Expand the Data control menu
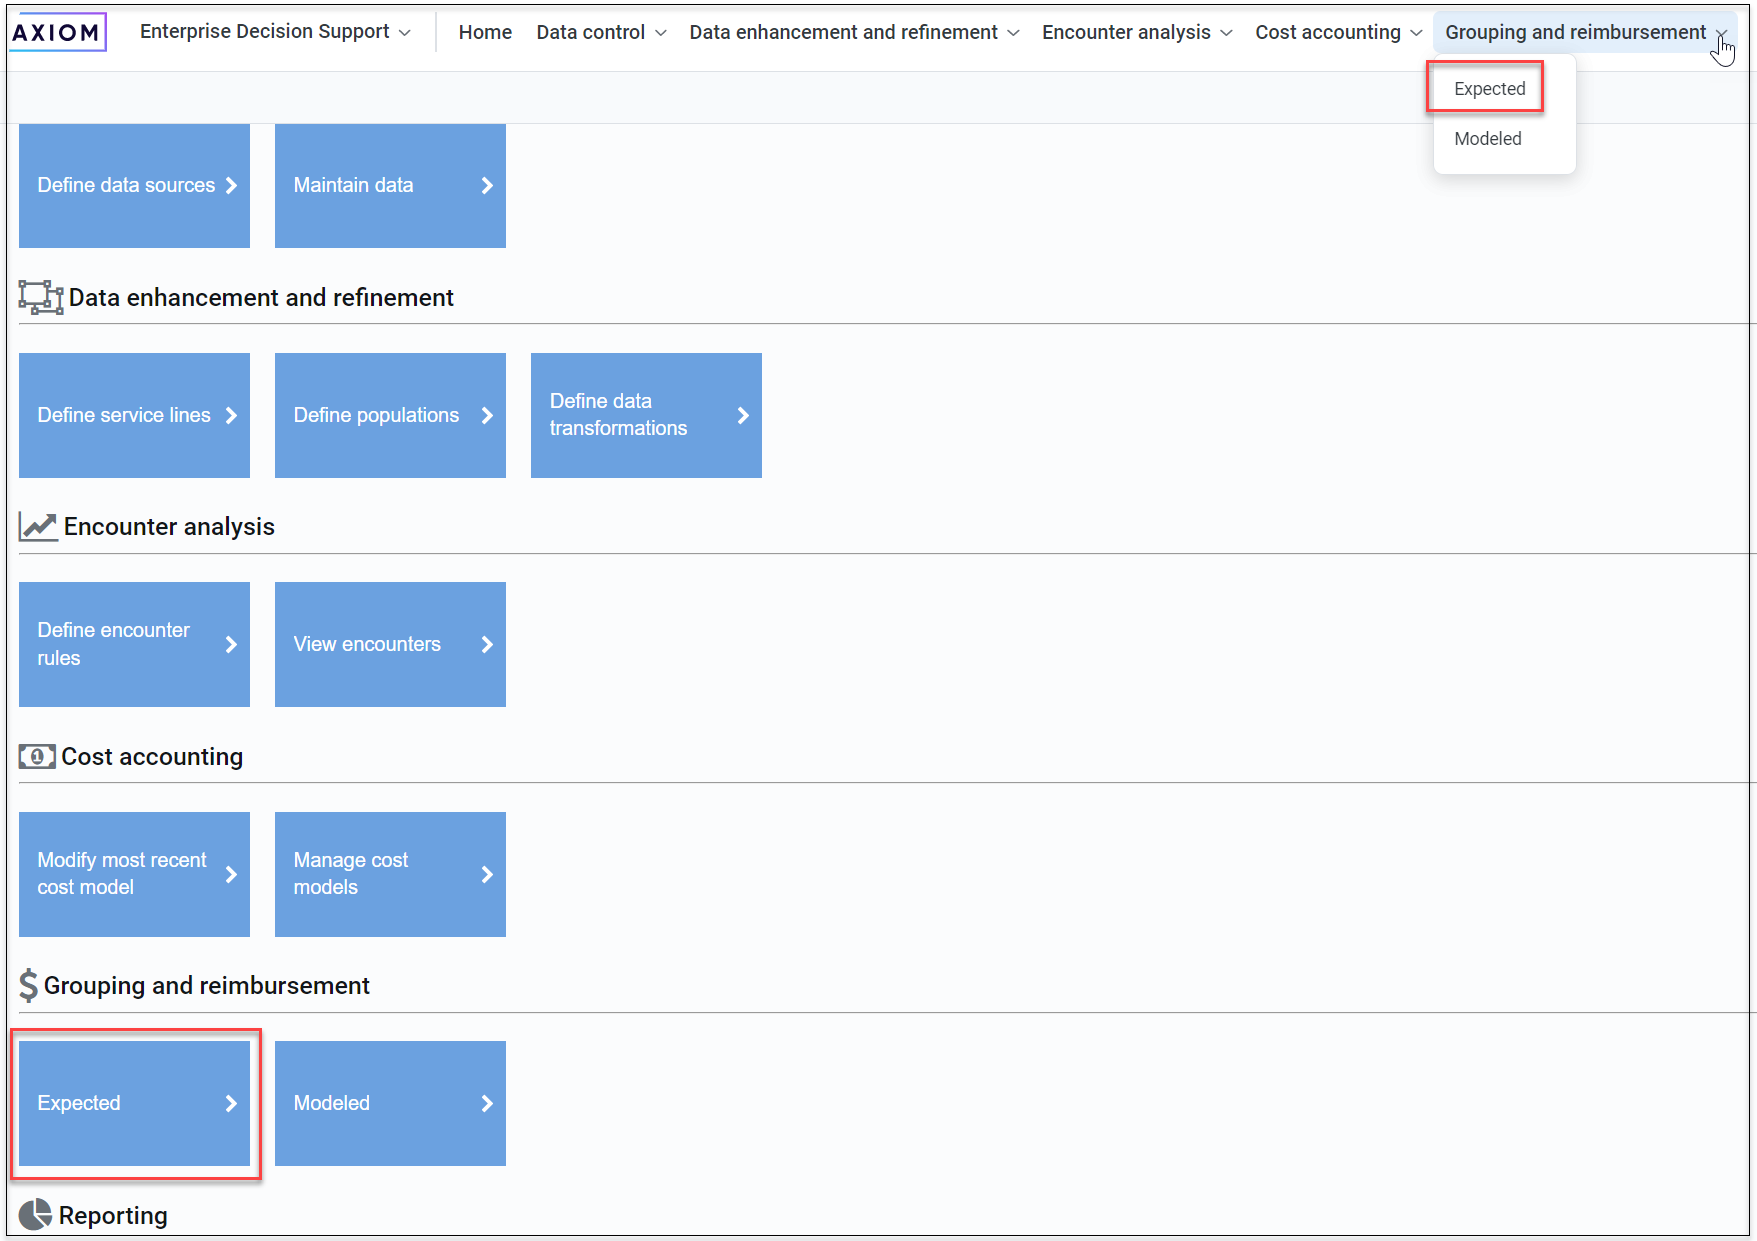1757x1241 pixels. point(601,32)
